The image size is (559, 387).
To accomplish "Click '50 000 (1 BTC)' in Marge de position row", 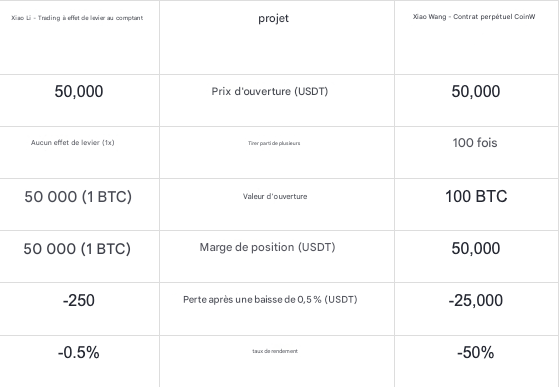I will 77,249.
